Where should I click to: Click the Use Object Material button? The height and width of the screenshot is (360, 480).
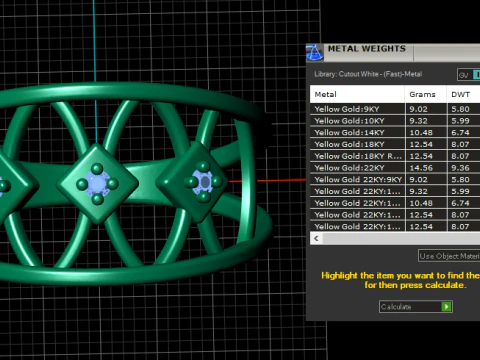click(449, 256)
